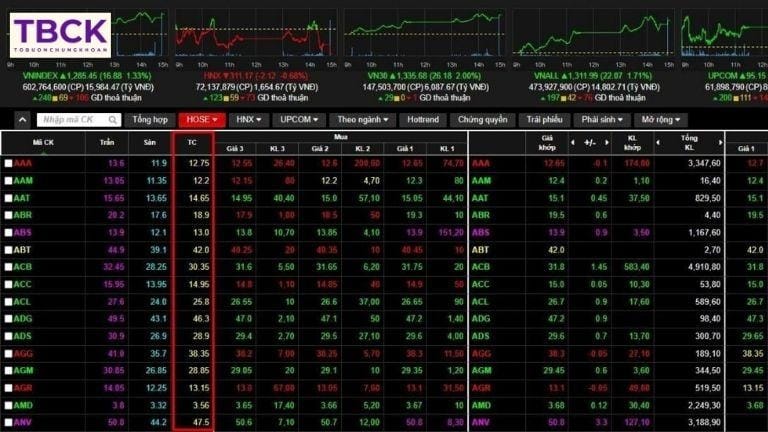Open the HNX dropdown menu

(249, 120)
